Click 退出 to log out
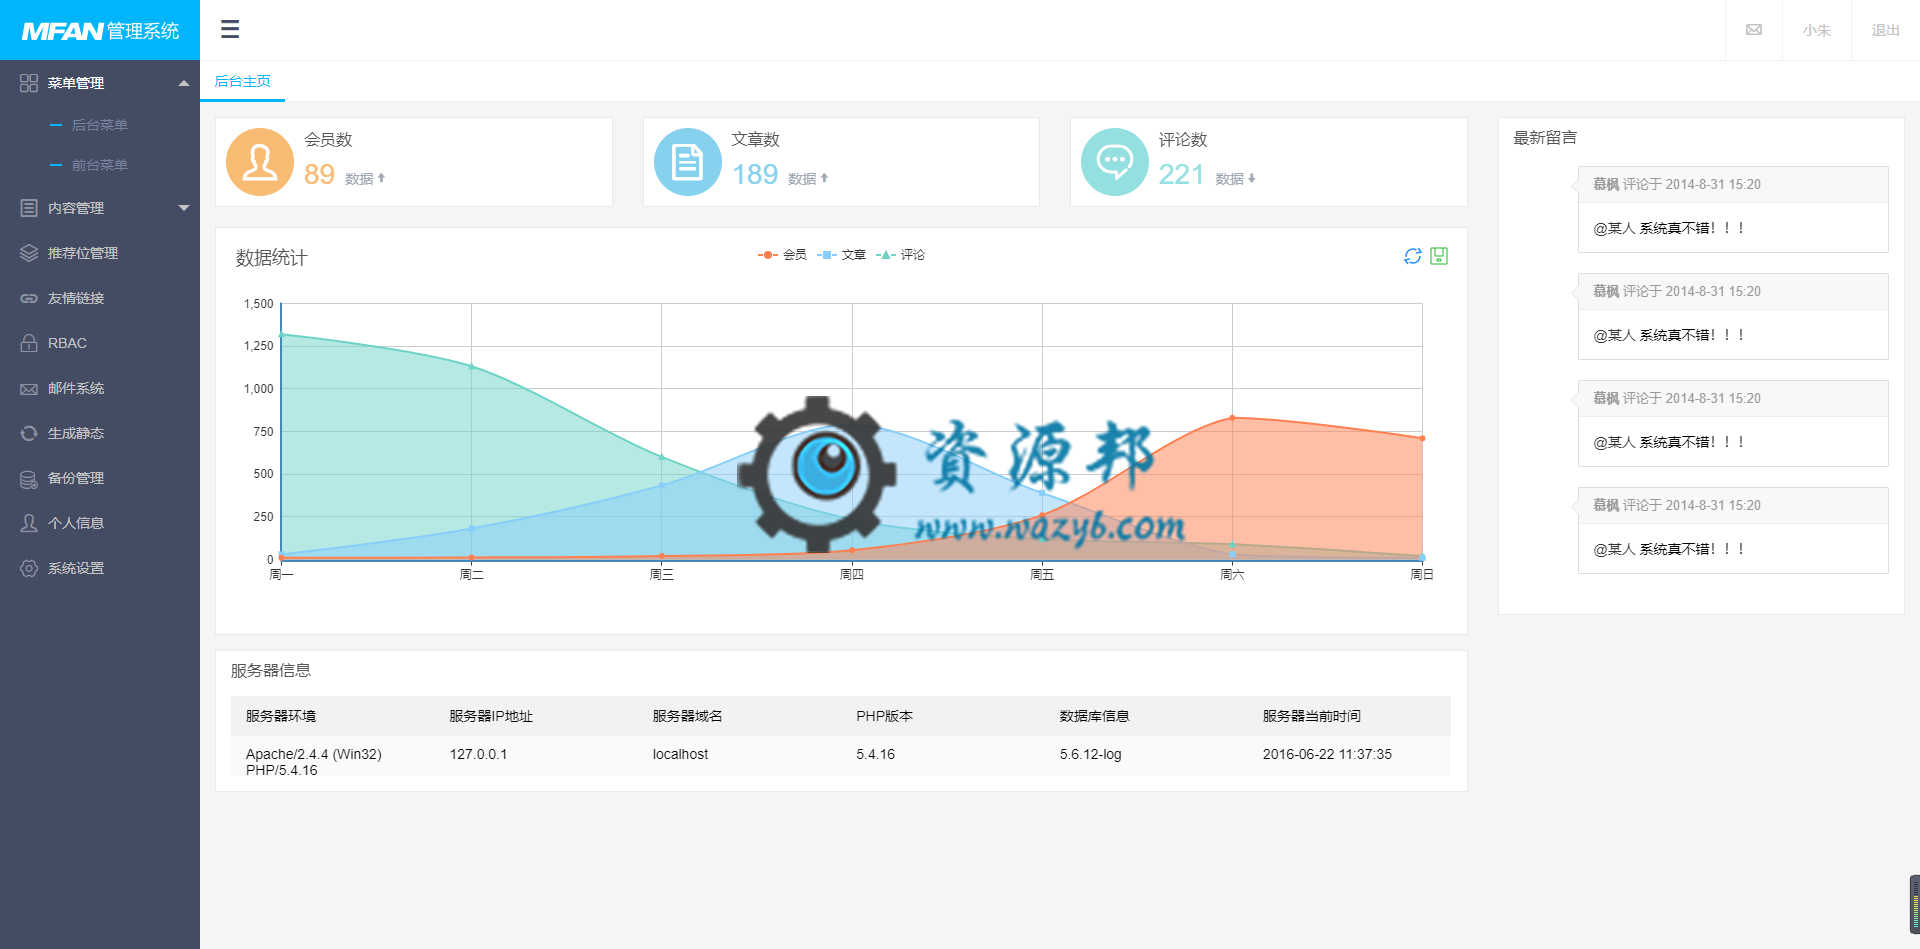The height and width of the screenshot is (949, 1920). 1885,30
